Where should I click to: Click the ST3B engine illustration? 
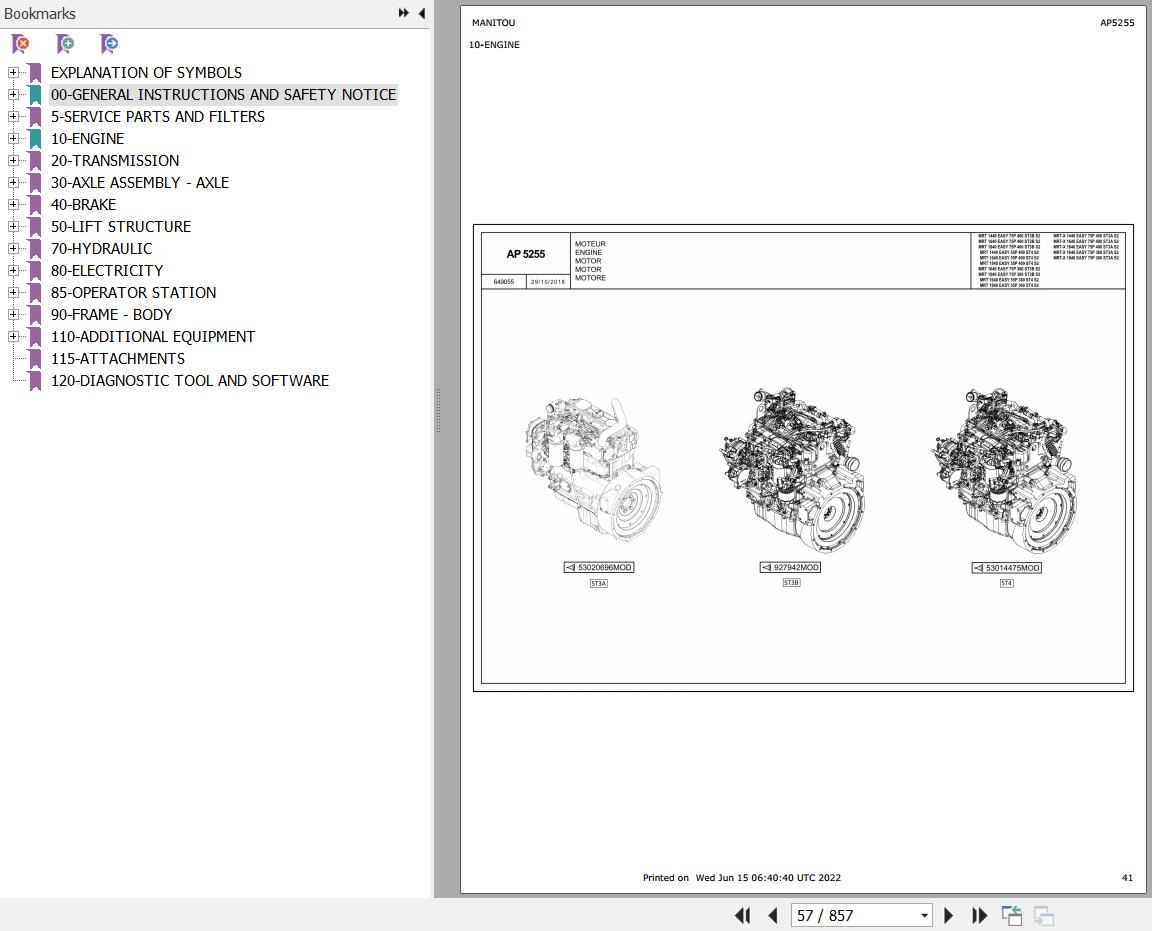click(x=792, y=470)
